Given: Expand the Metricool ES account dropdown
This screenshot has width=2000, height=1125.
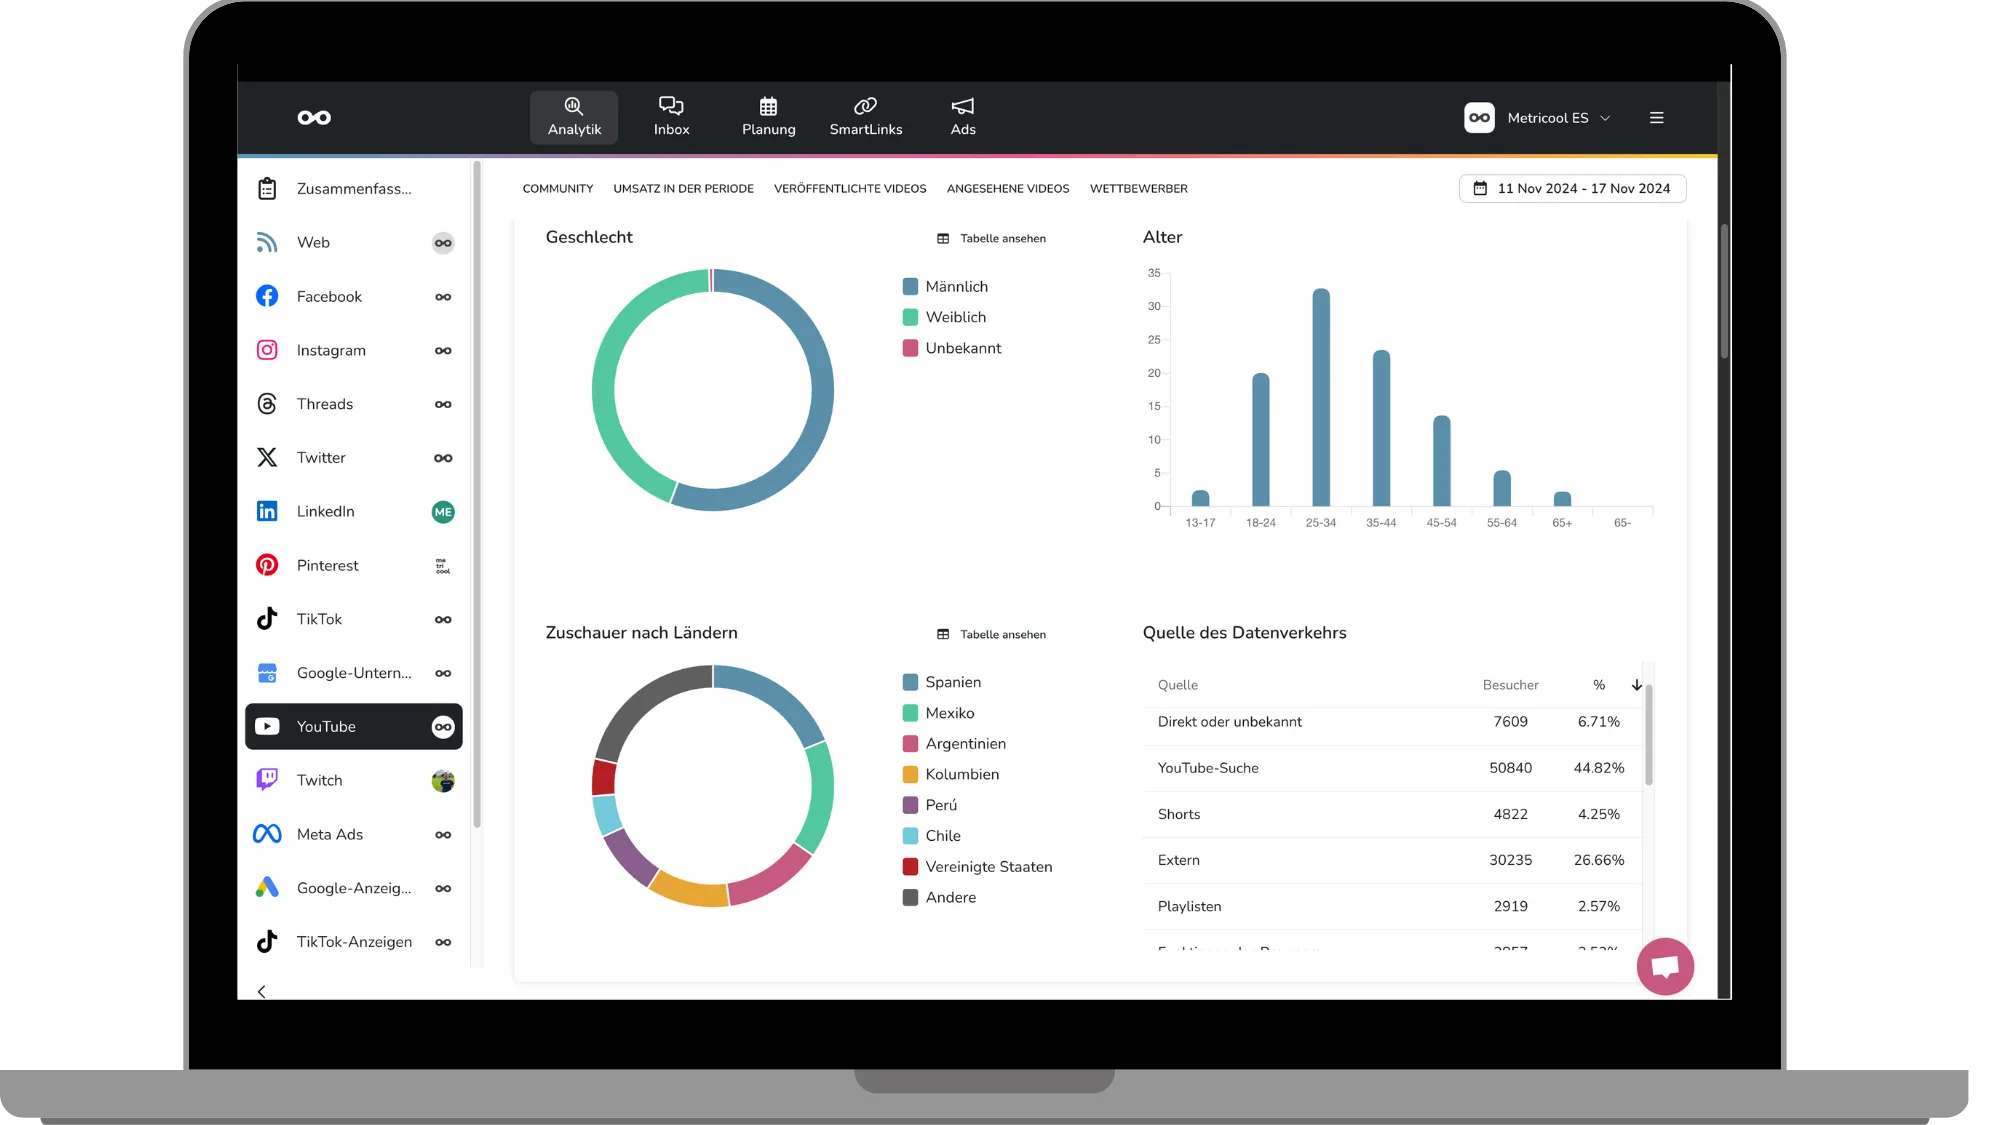Looking at the screenshot, I should pyautogui.click(x=1546, y=118).
